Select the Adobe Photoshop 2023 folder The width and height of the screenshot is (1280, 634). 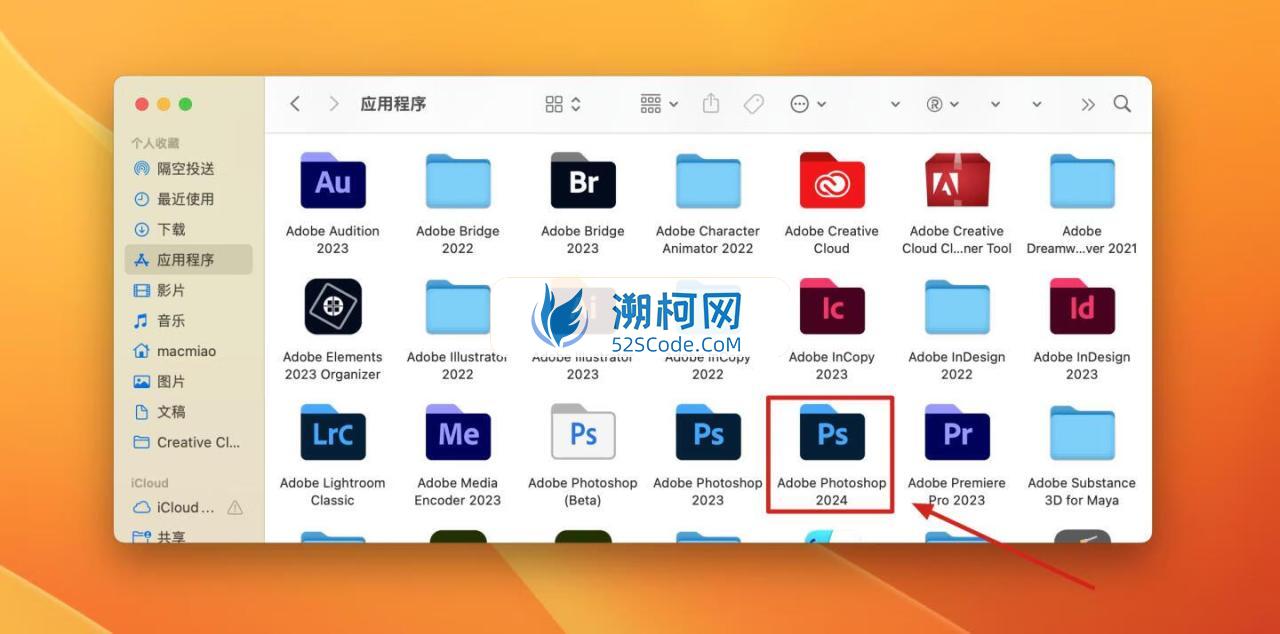point(708,433)
